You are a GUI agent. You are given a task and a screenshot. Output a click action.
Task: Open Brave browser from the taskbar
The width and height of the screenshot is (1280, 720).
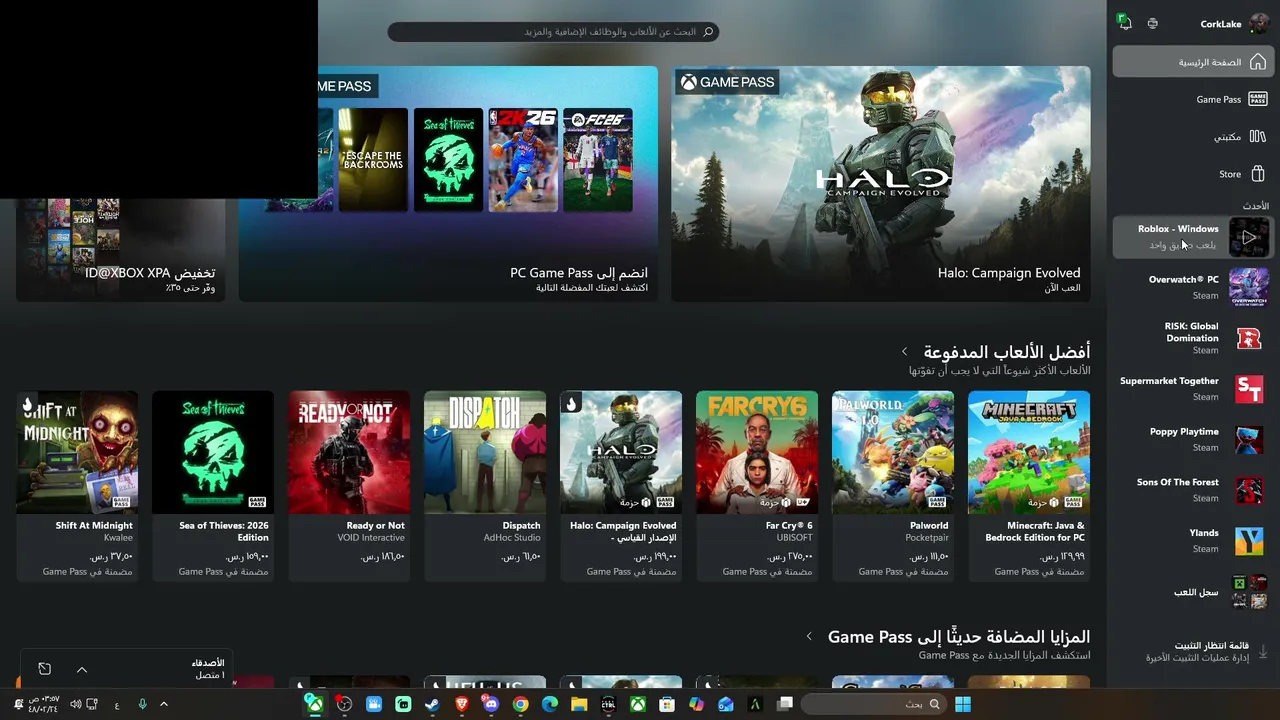[462, 705]
